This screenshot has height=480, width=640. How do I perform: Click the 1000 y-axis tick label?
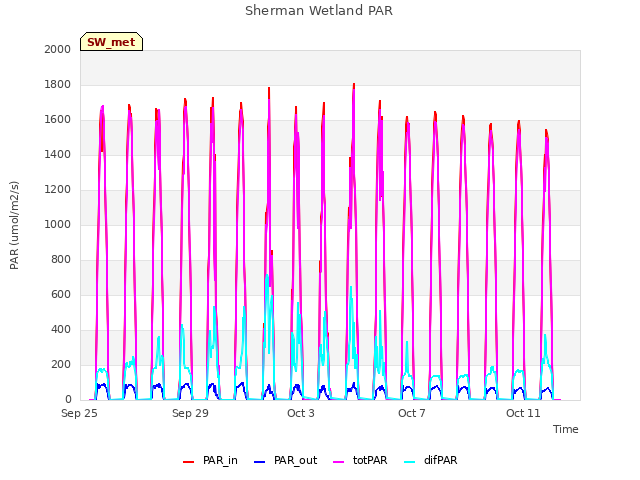(x=58, y=224)
